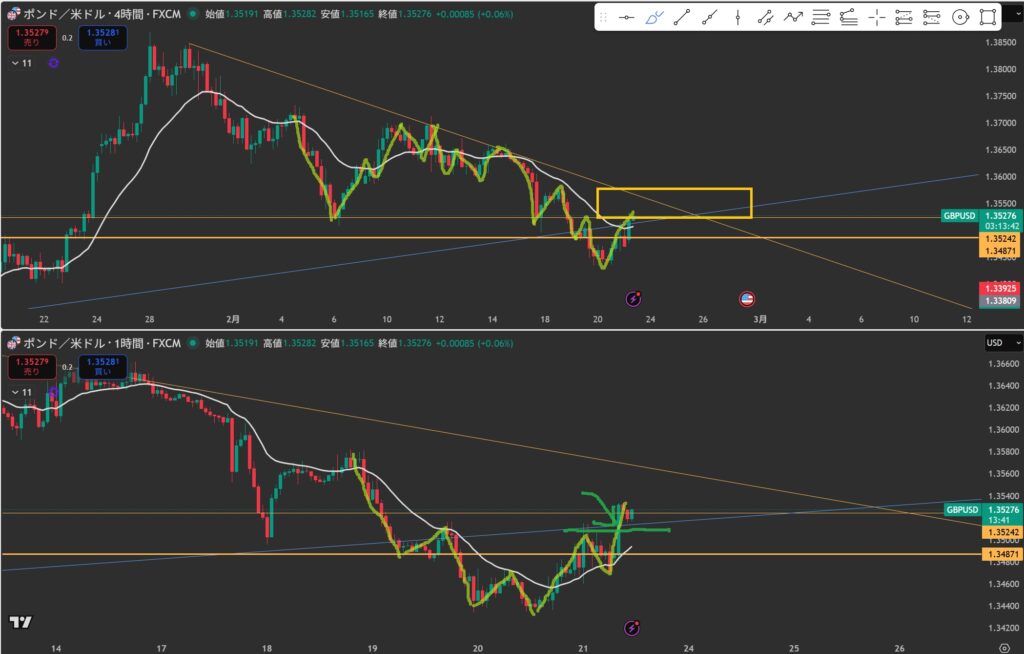Viewport: 1024px width, 654px height.
Task: Select the trend line tool
Action: (x=682, y=17)
